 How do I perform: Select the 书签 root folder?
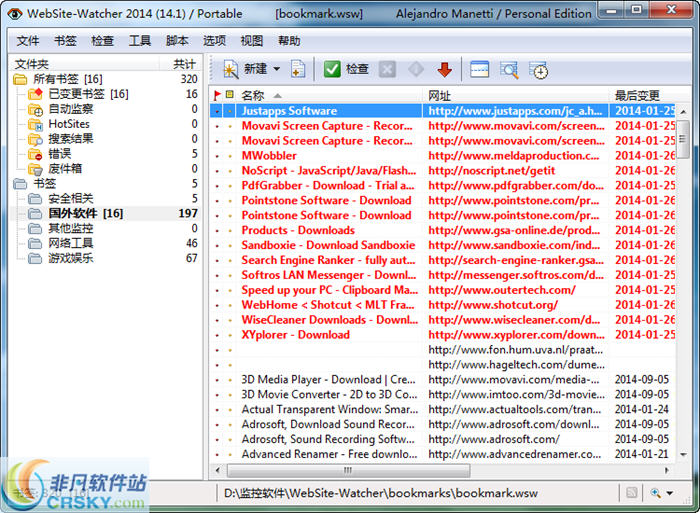45,184
